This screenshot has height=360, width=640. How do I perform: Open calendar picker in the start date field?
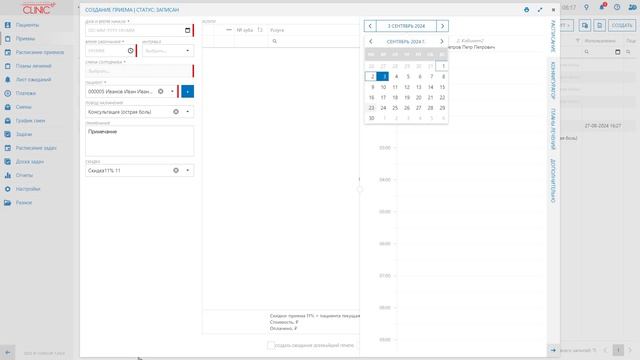click(187, 30)
